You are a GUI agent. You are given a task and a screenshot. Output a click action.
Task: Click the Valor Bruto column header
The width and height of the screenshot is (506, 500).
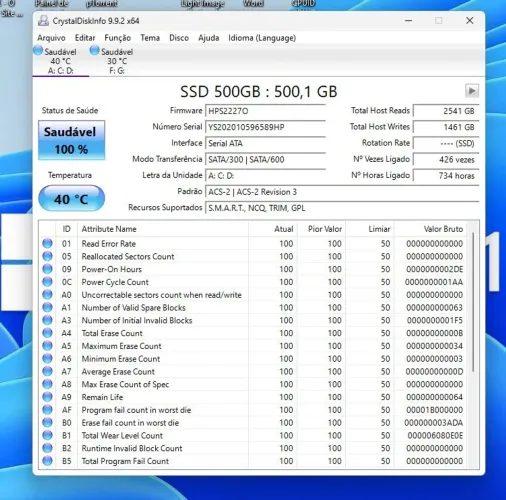coord(430,229)
